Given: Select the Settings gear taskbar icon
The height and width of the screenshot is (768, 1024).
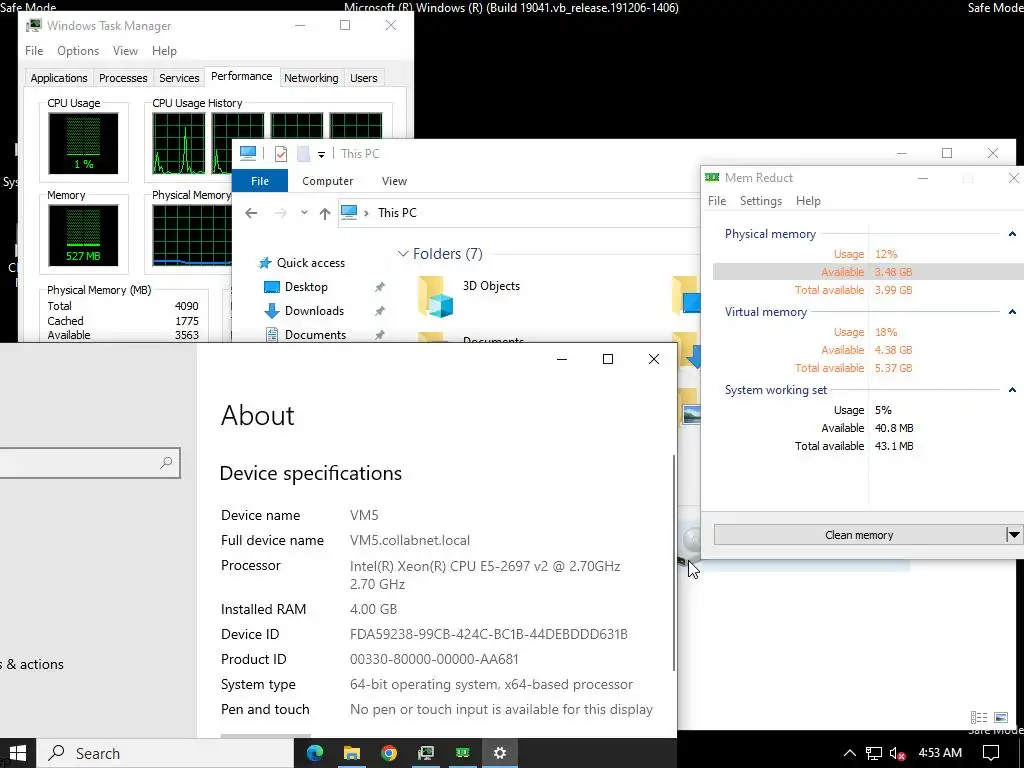Looking at the screenshot, I should (x=500, y=753).
